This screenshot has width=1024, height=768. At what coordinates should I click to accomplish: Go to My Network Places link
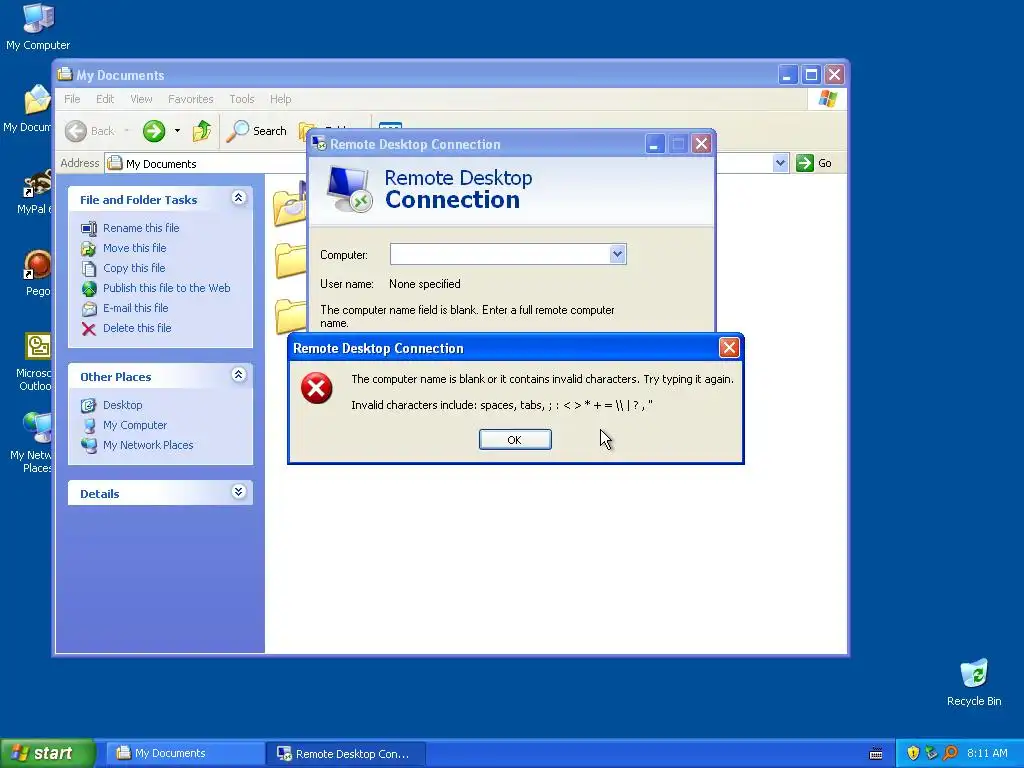(148, 445)
